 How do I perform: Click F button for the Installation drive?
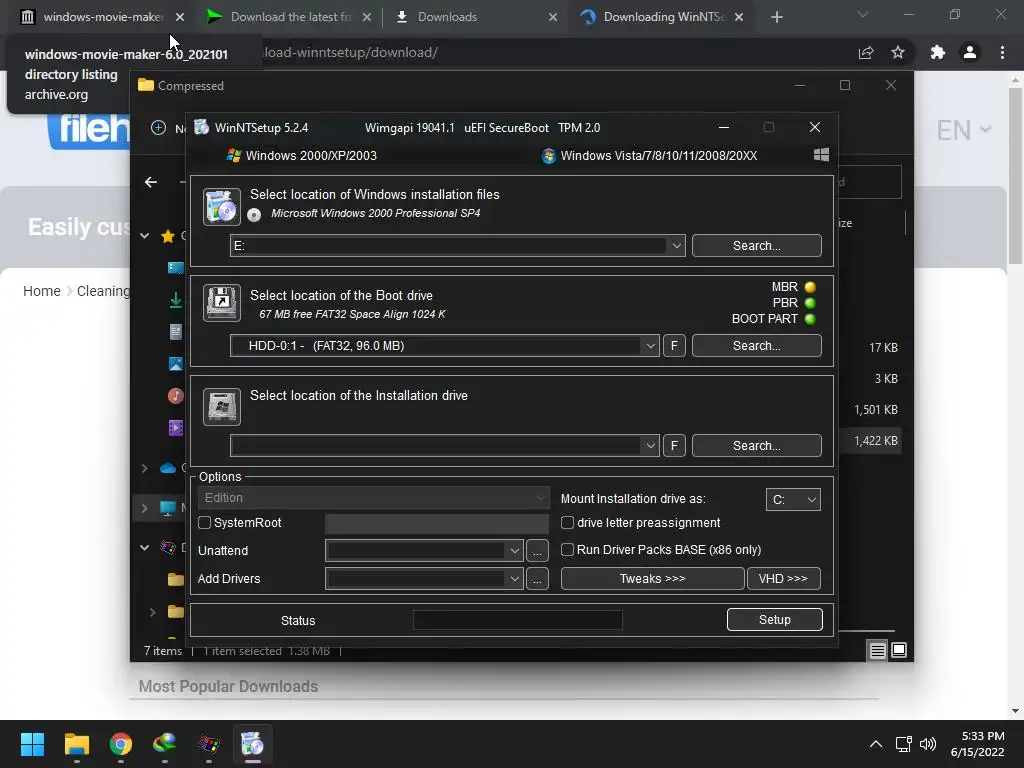(x=674, y=445)
